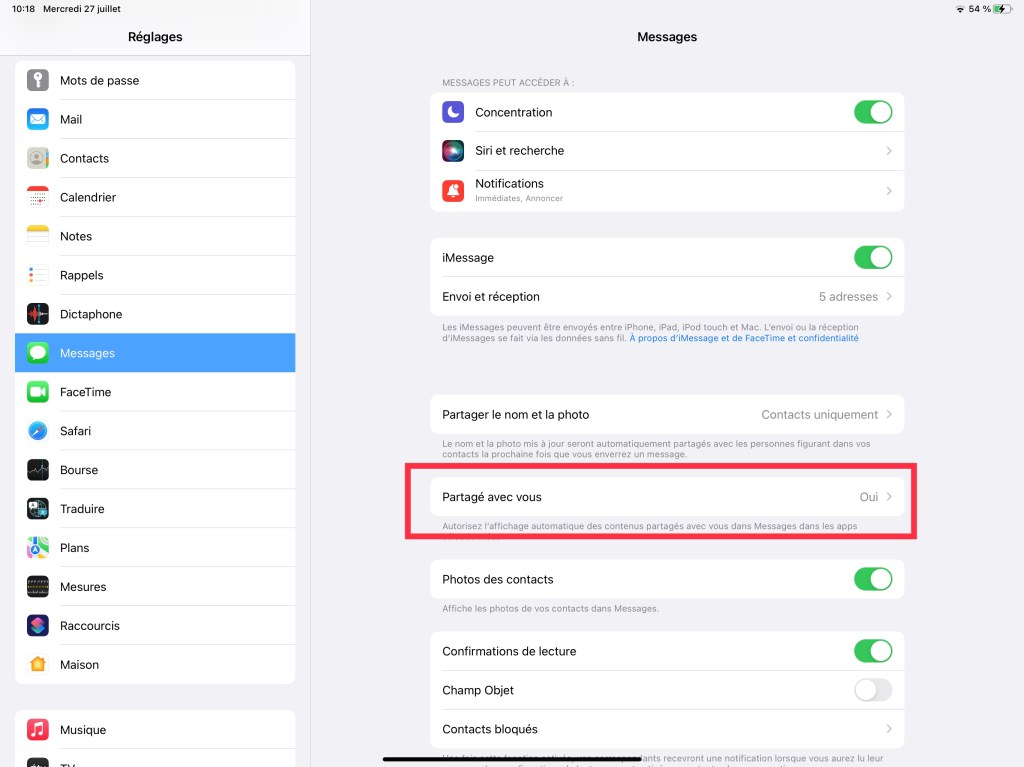Turn off the iMessage toggle
The width and height of the screenshot is (1024, 767).
(872, 258)
